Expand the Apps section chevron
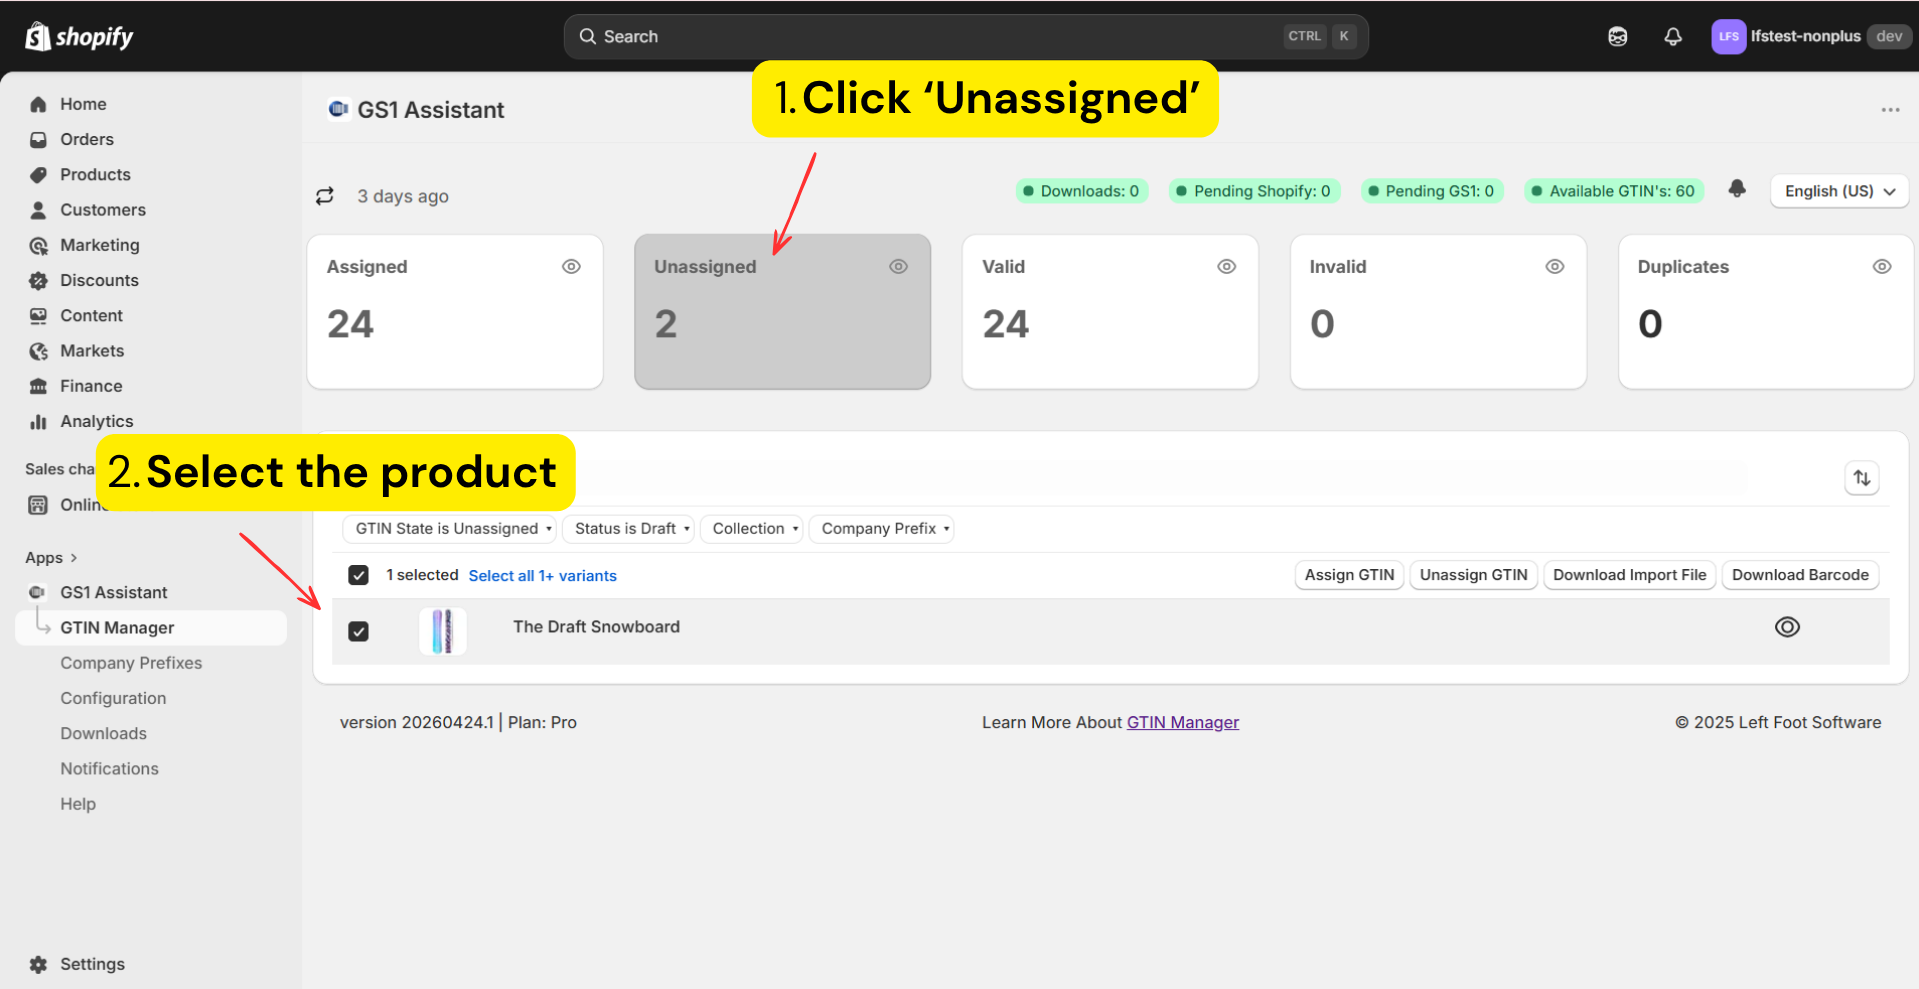 pyautogui.click(x=74, y=558)
